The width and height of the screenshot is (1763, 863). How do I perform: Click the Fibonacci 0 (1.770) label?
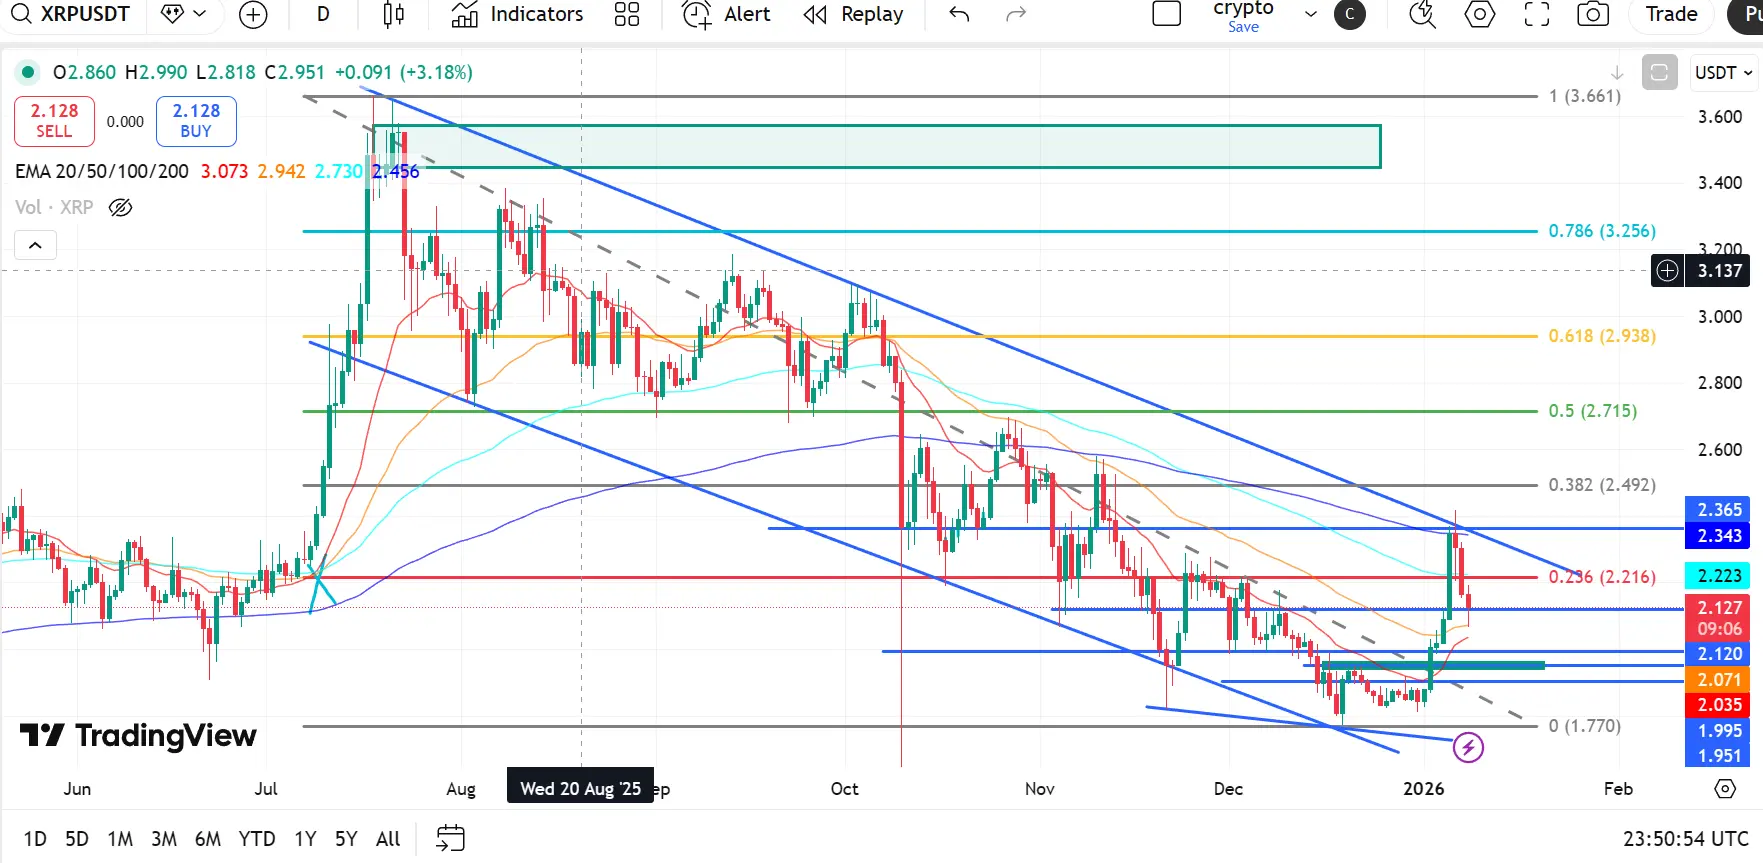click(1585, 726)
